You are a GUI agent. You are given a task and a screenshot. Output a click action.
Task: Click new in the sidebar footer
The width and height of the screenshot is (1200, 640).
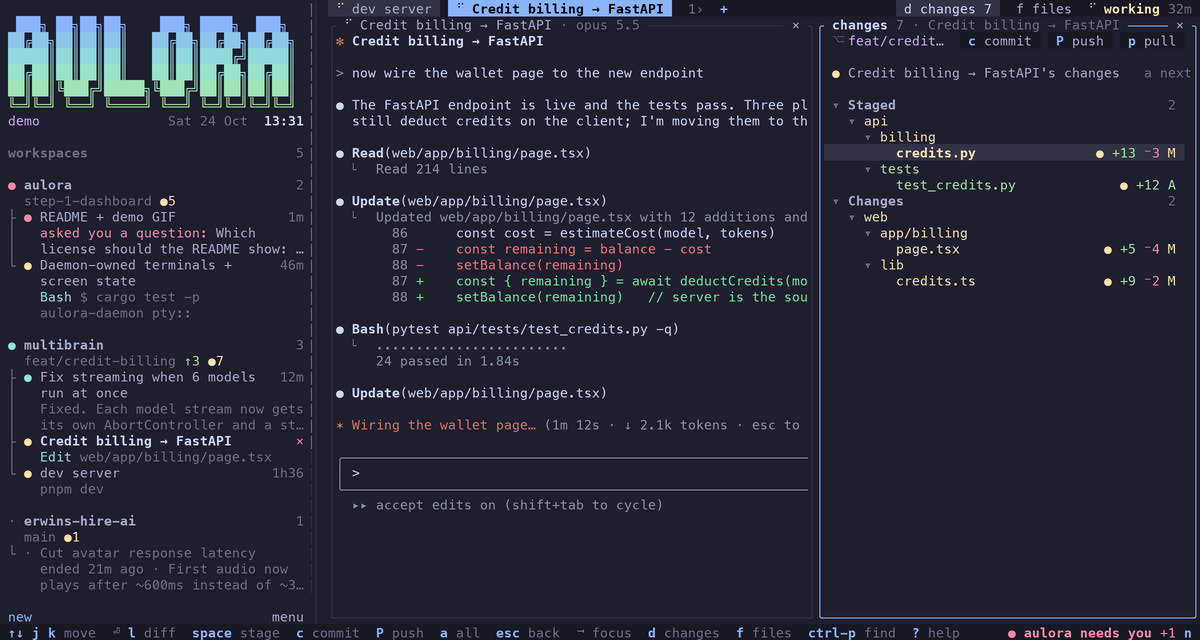click(x=20, y=617)
